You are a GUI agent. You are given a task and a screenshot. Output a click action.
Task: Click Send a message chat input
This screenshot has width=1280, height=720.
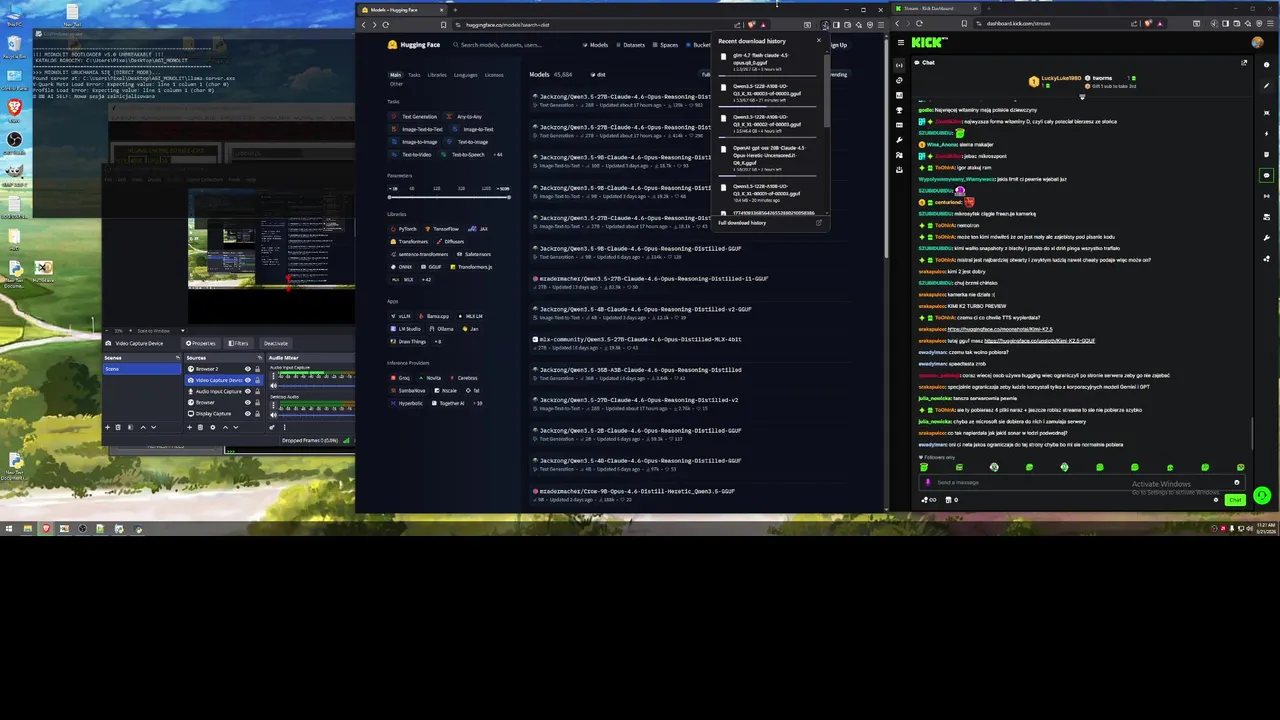coord(1082,482)
